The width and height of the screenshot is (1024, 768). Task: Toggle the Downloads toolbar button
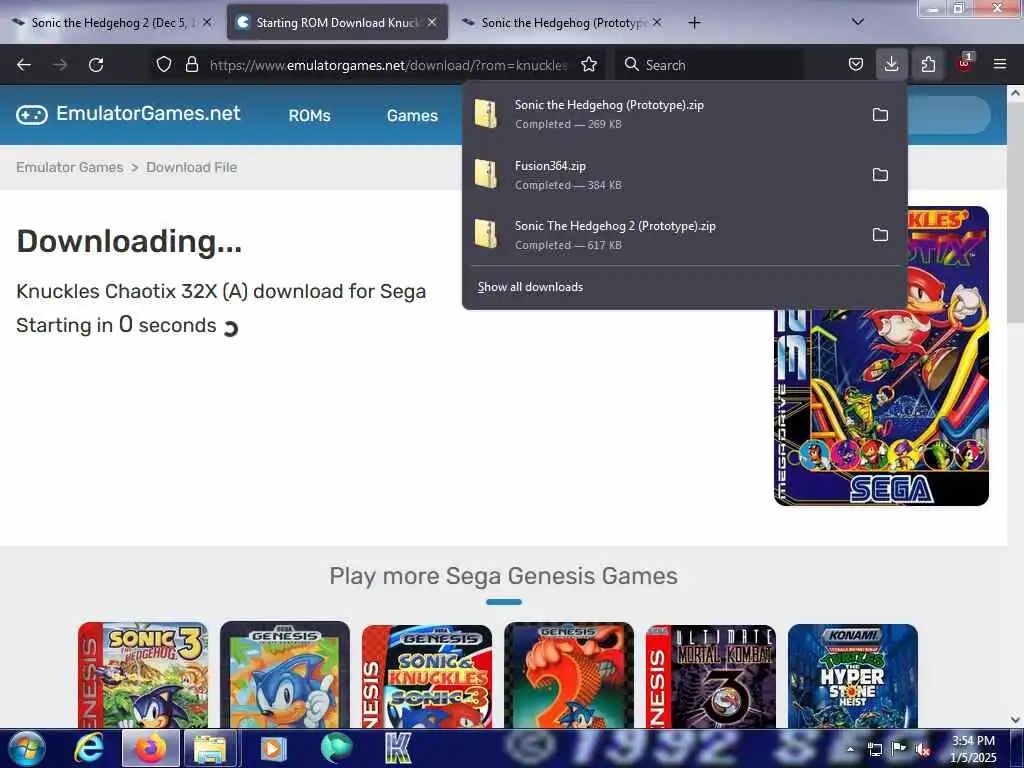891,64
